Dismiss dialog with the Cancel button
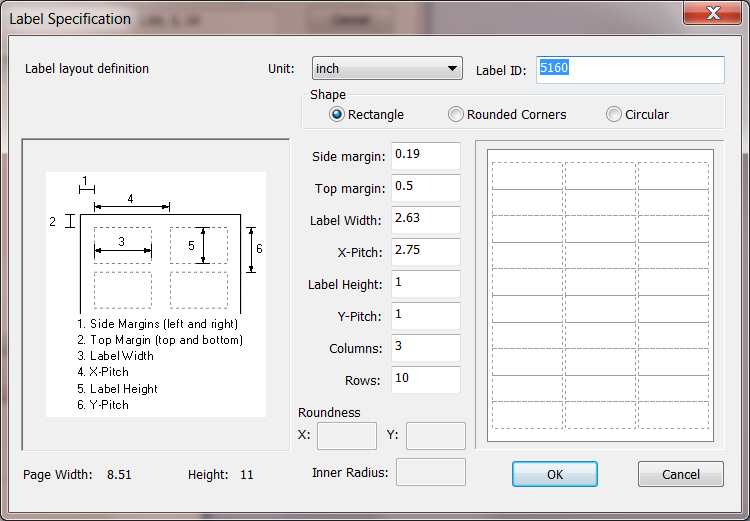 tap(681, 474)
